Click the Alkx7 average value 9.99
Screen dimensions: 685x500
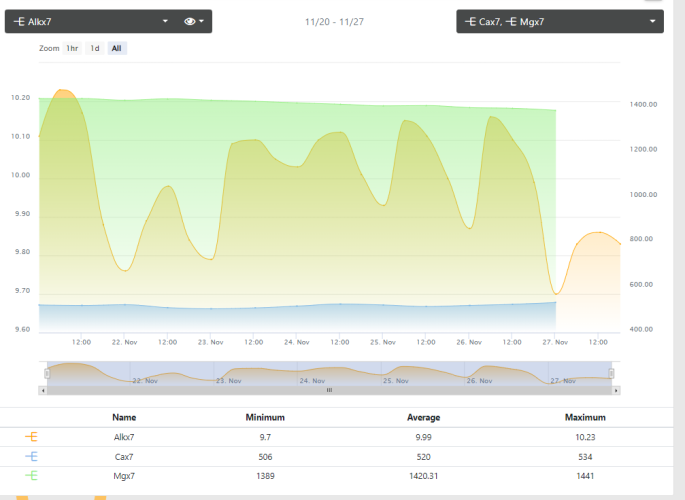tap(424, 437)
